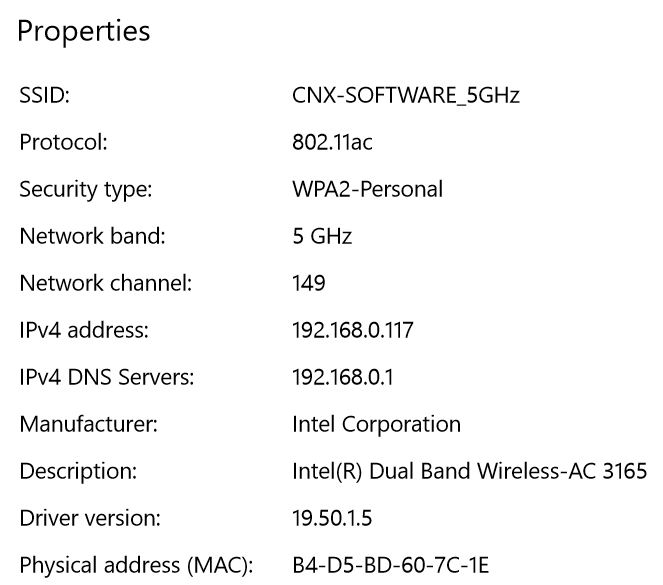Select the Protocol value 802.11ac
This screenshot has height=585, width=663.
tap(332, 142)
